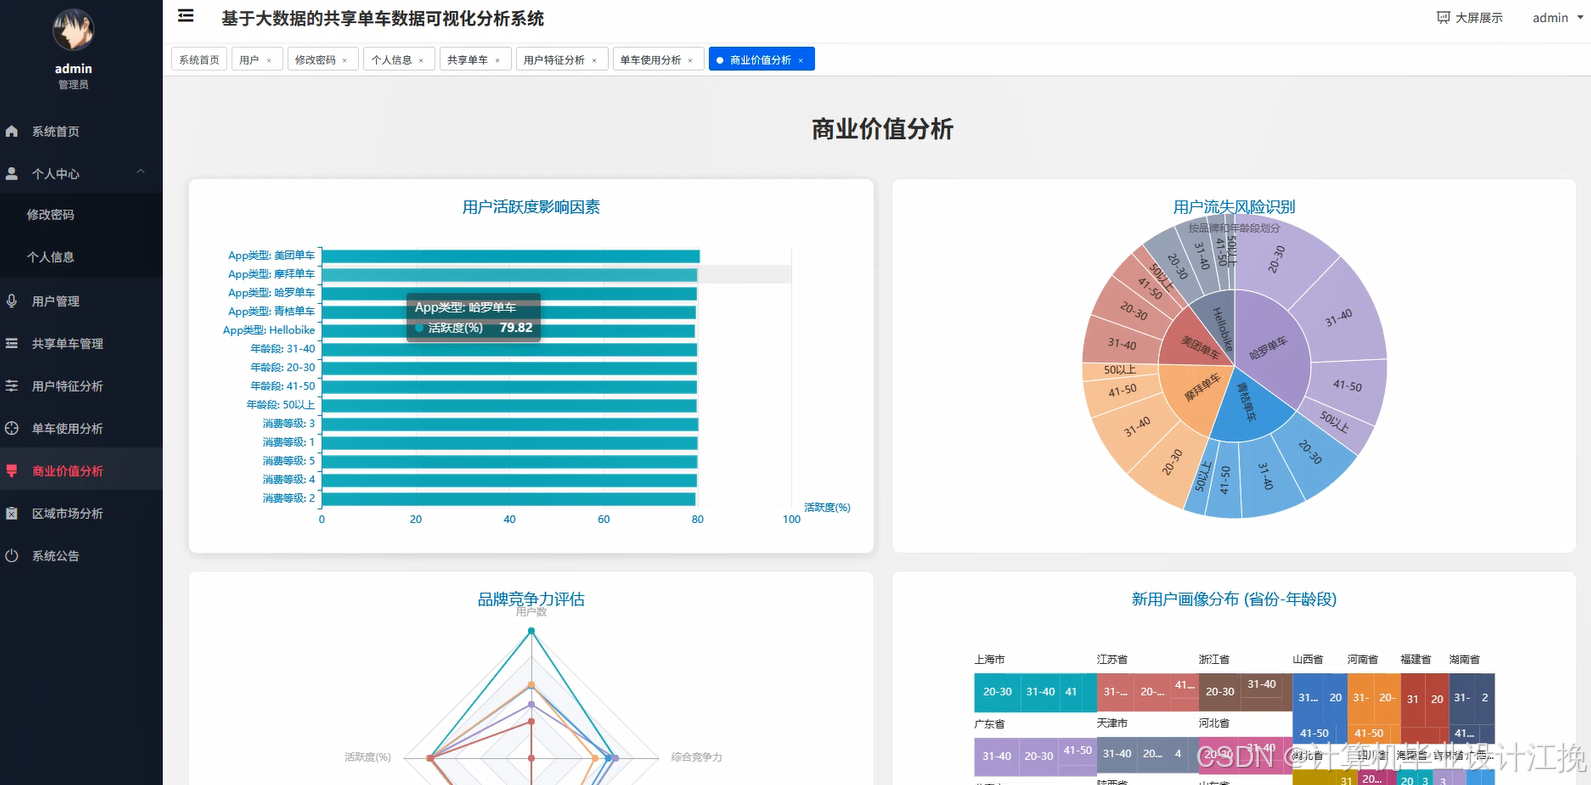Click the microphone icon beside 用户管理

(12, 301)
